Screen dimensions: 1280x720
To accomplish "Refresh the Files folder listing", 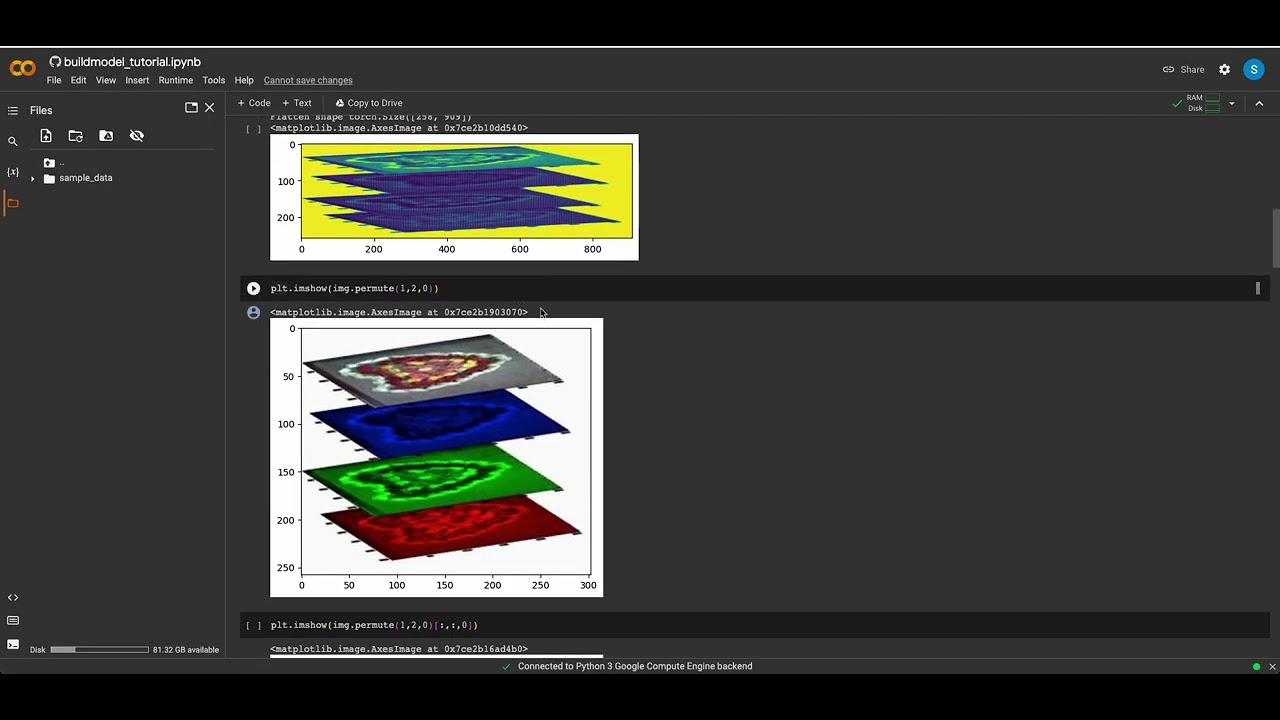I will tap(76, 136).
